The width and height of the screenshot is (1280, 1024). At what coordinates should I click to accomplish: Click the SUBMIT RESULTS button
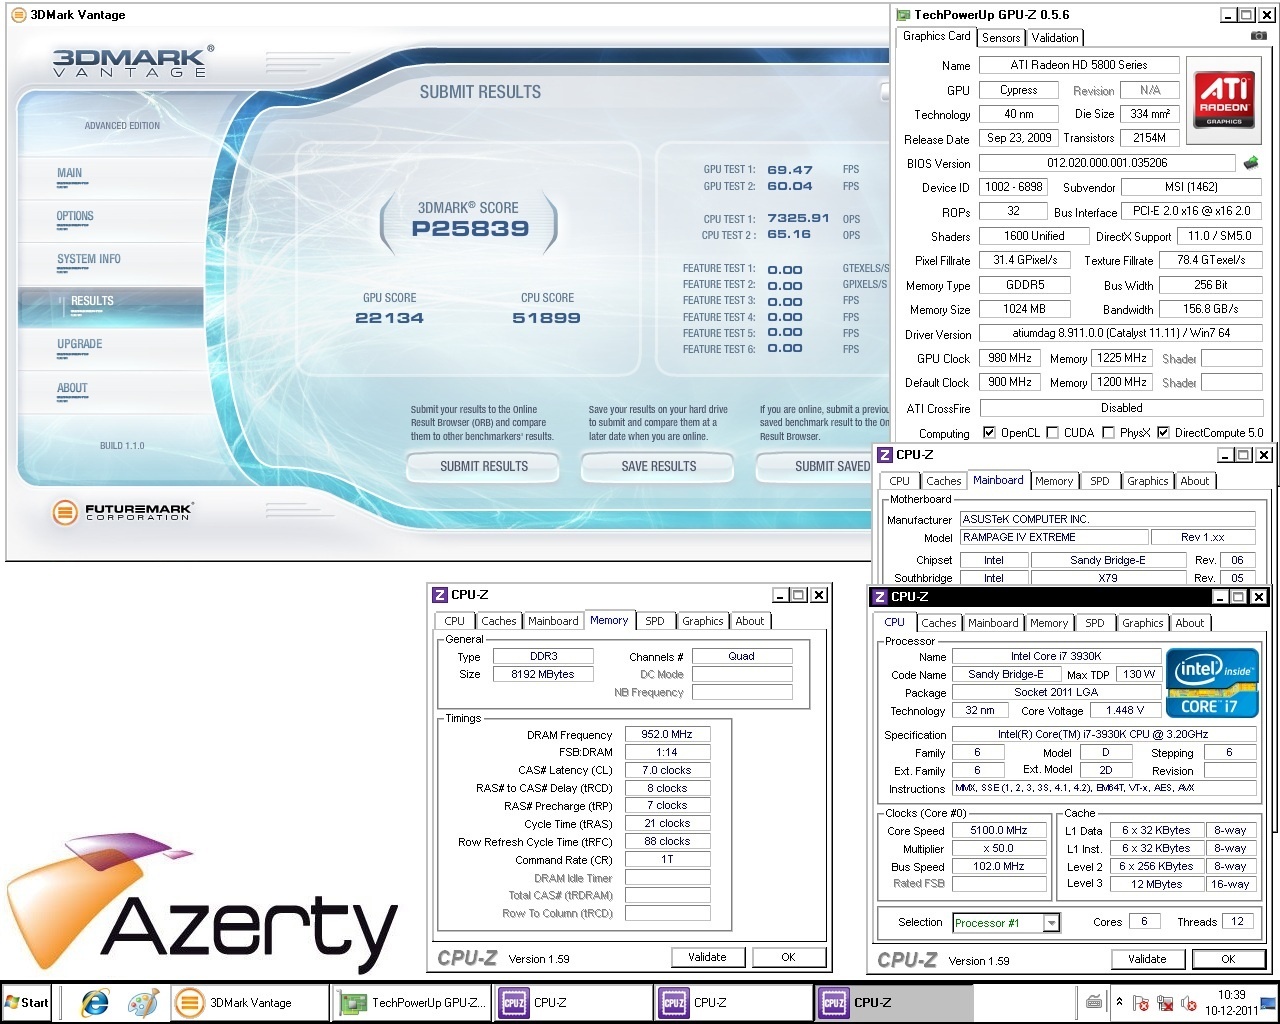coord(484,466)
